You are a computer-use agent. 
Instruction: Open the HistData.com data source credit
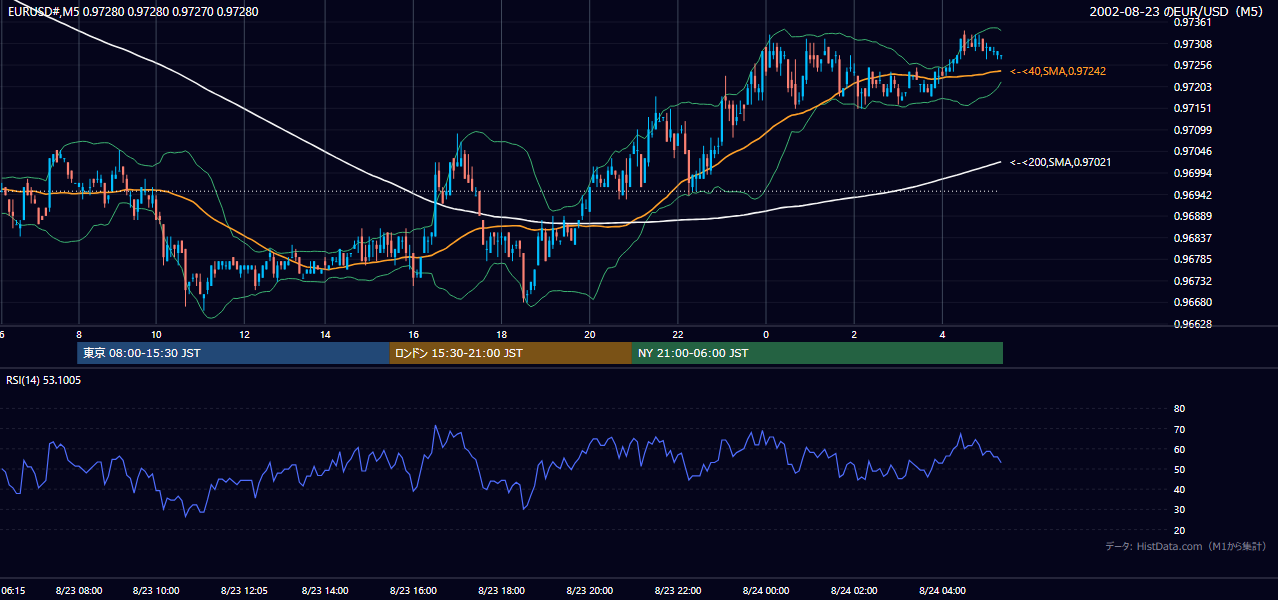tap(1185, 546)
